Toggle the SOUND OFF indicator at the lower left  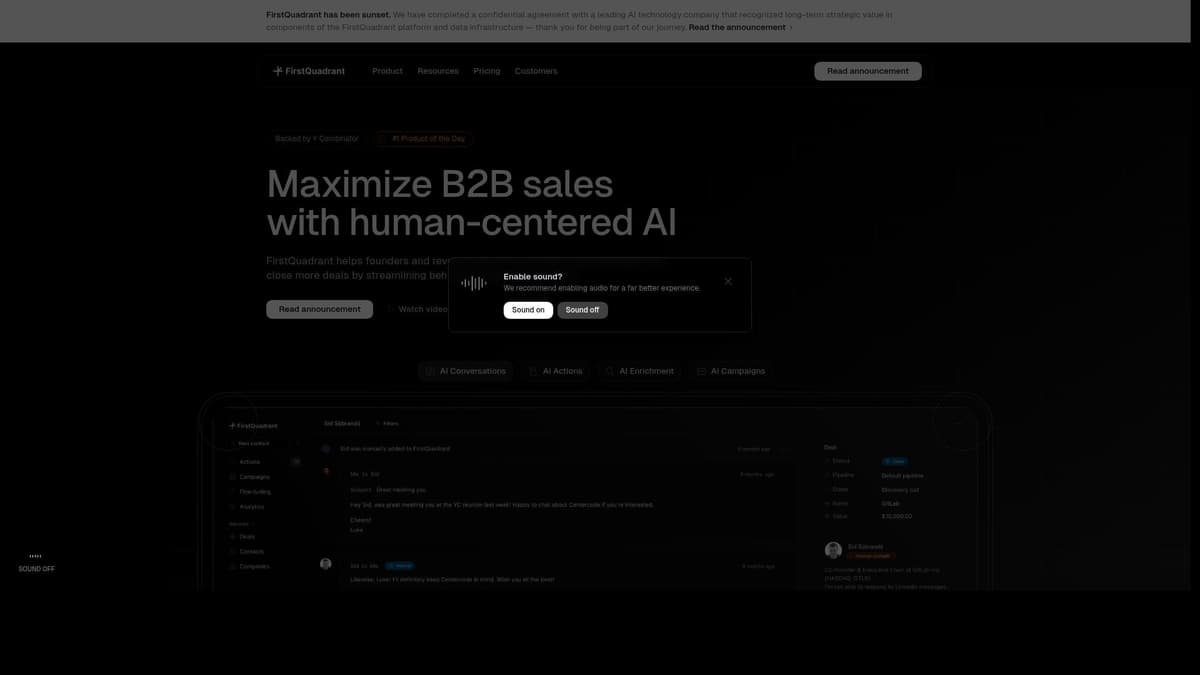point(36,563)
